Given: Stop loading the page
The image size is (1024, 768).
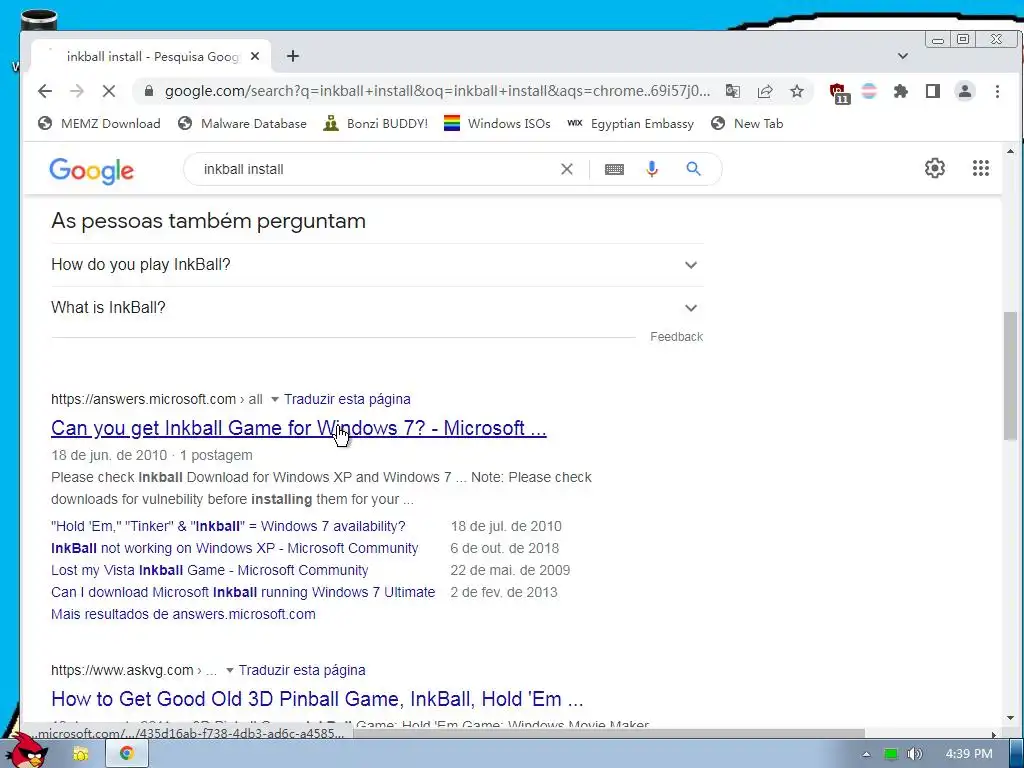Looking at the screenshot, I should point(109,91).
